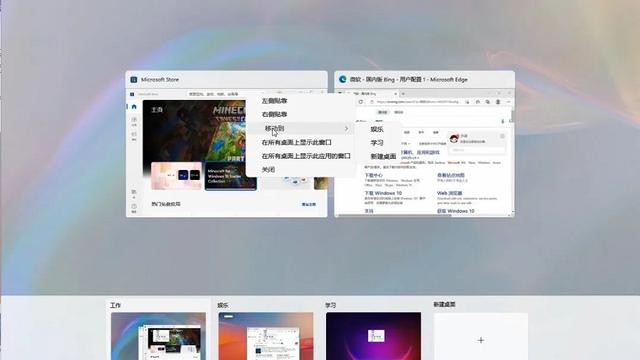The width and height of the screenshot is (640, 360).
Task: Click the refresh icon in the Edge toolbar
Action: pos(361,102)
